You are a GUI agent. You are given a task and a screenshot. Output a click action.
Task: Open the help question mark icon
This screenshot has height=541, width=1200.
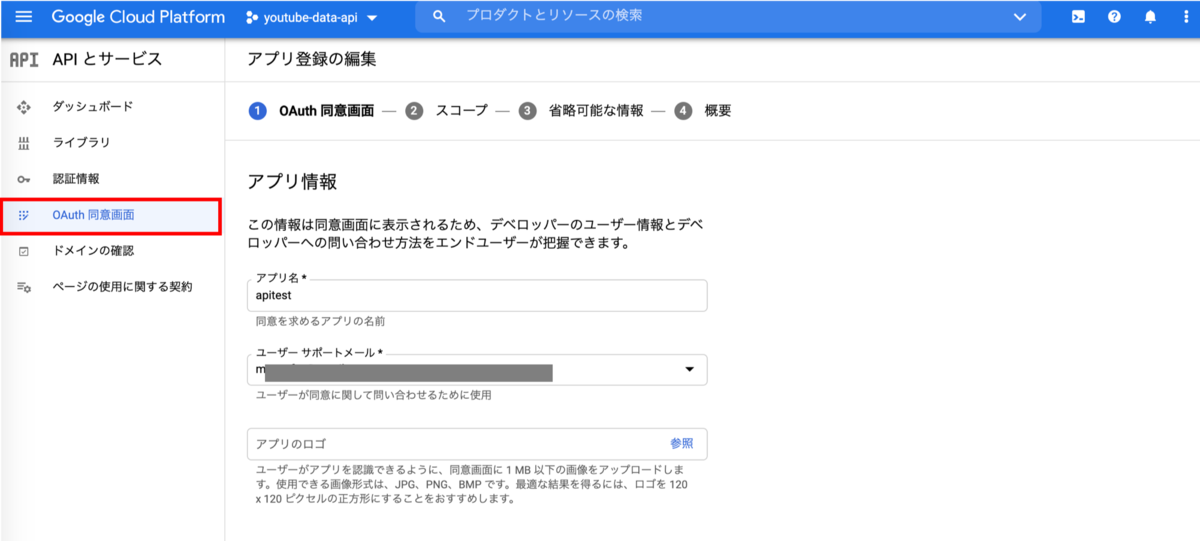click(x=1114, y=17)
